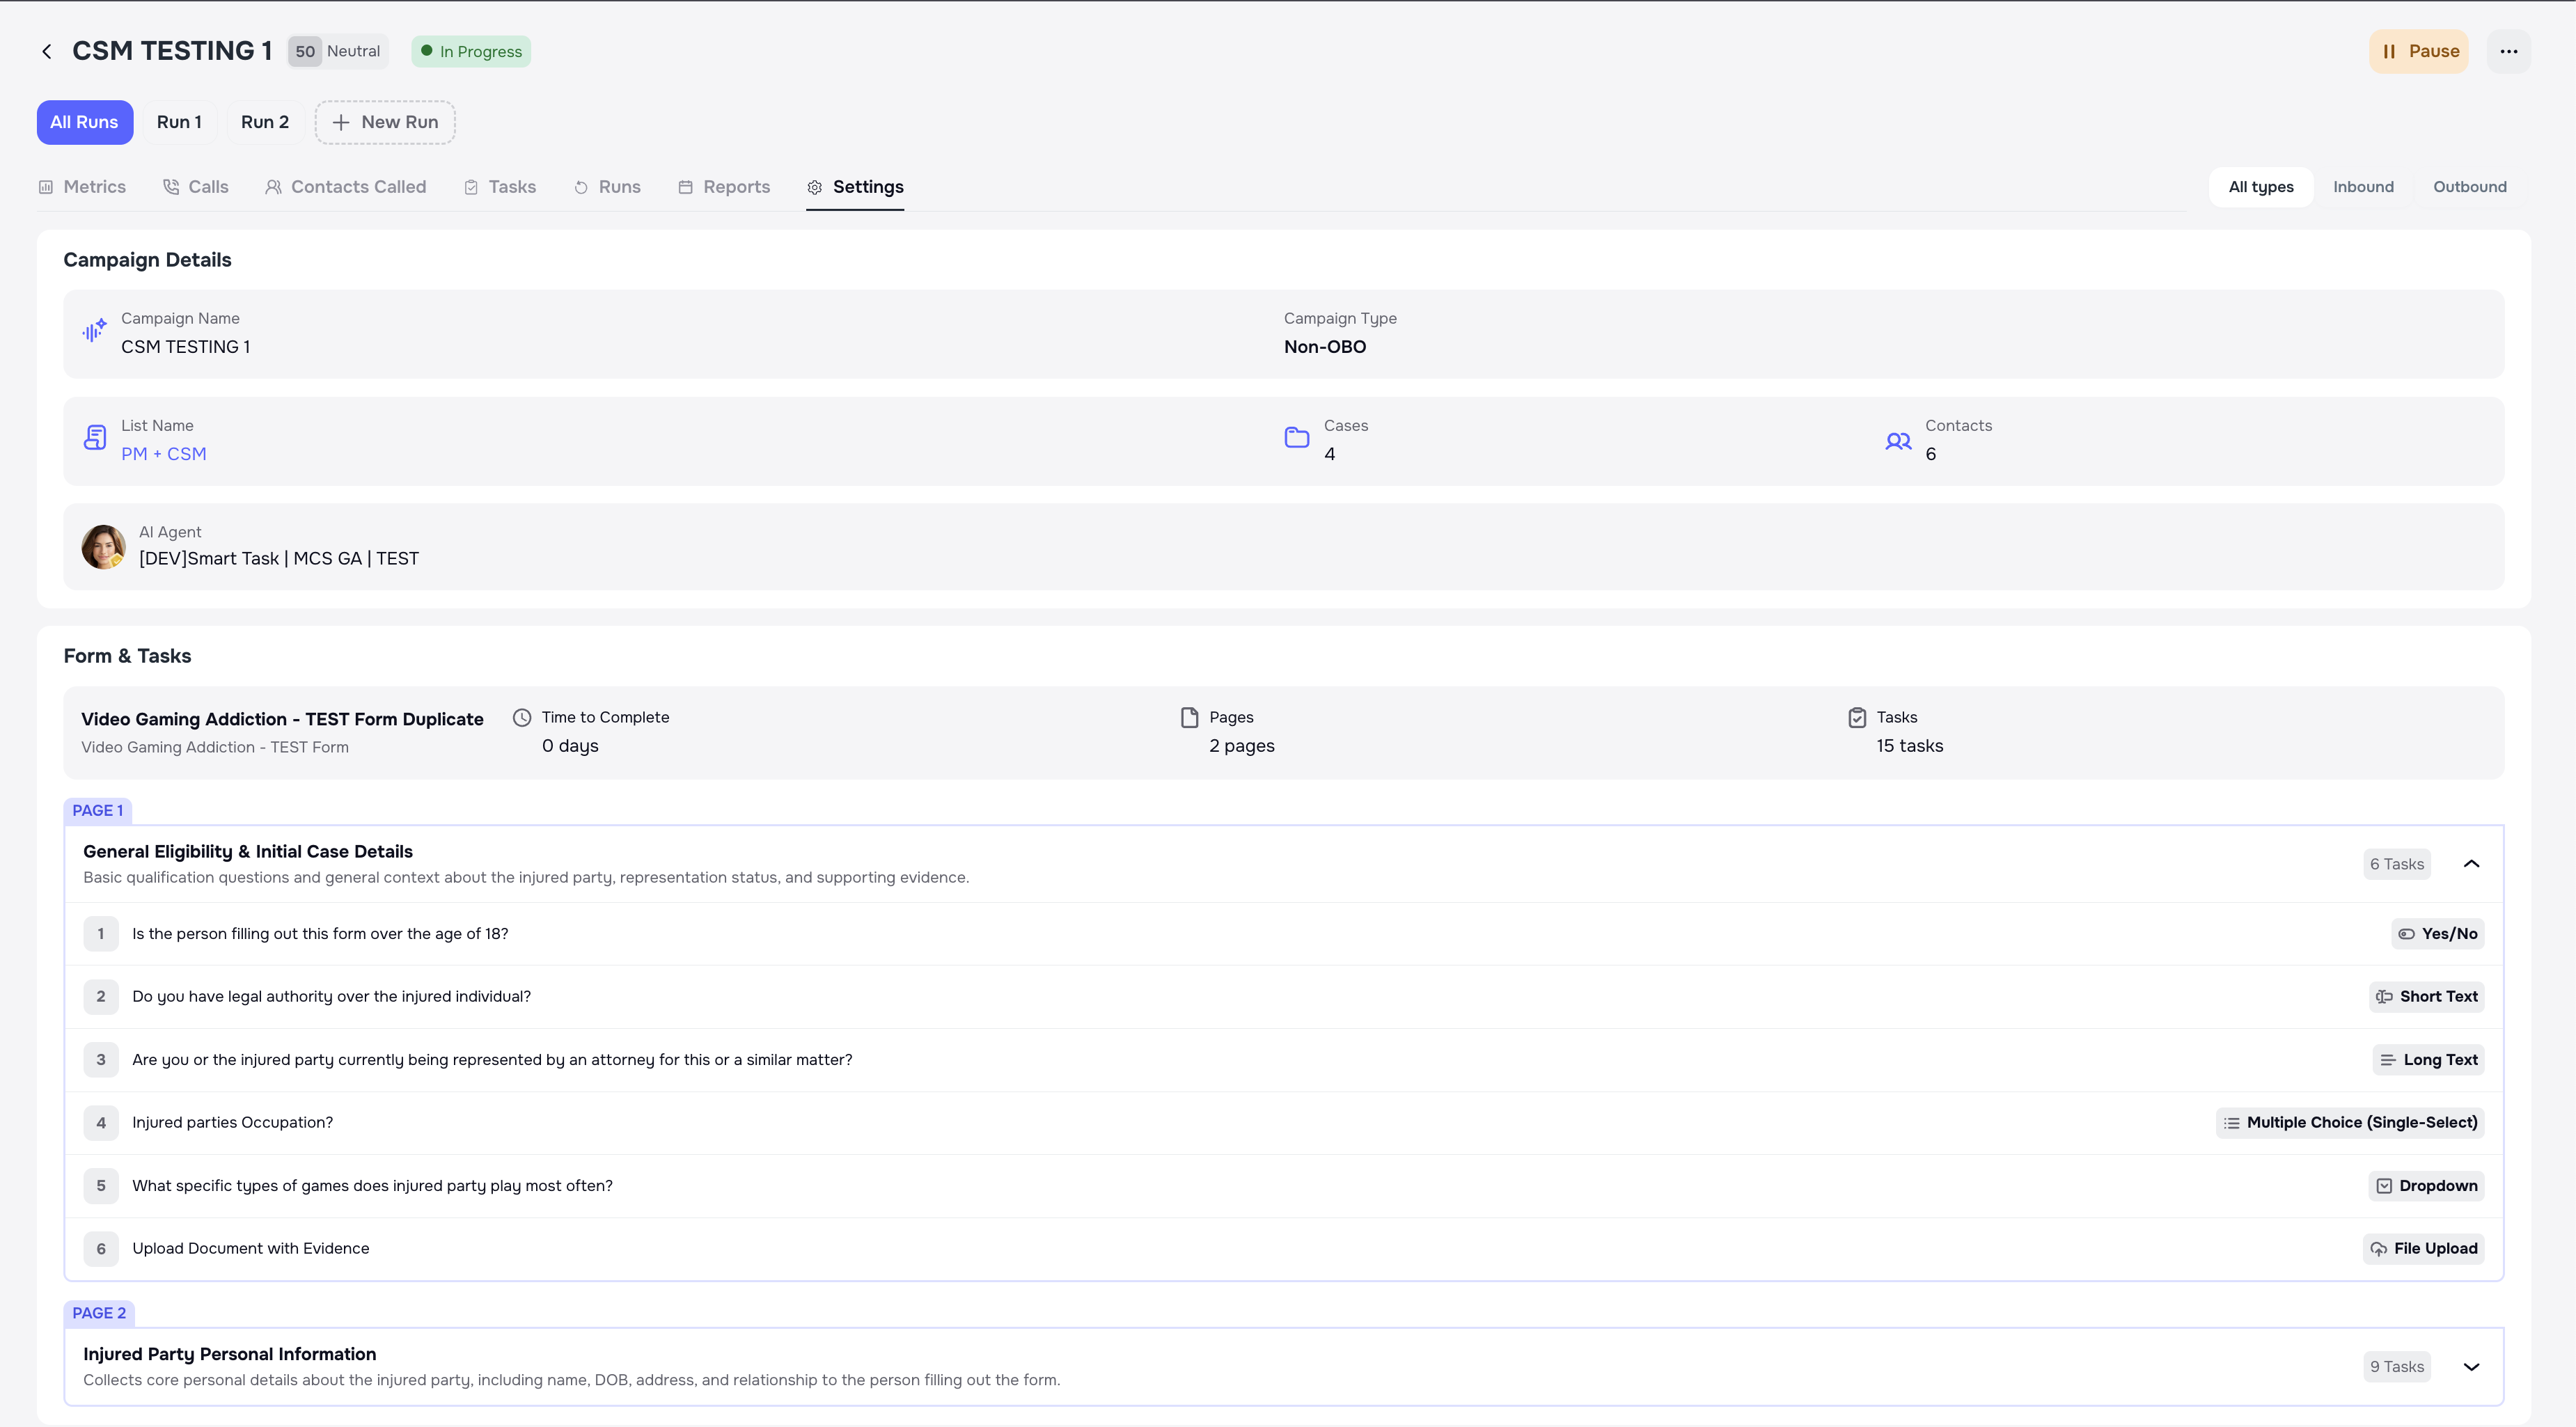Open Metrics via its chart icon
The height and width of the screenshot is (1427, 2576).
(46, 186)
